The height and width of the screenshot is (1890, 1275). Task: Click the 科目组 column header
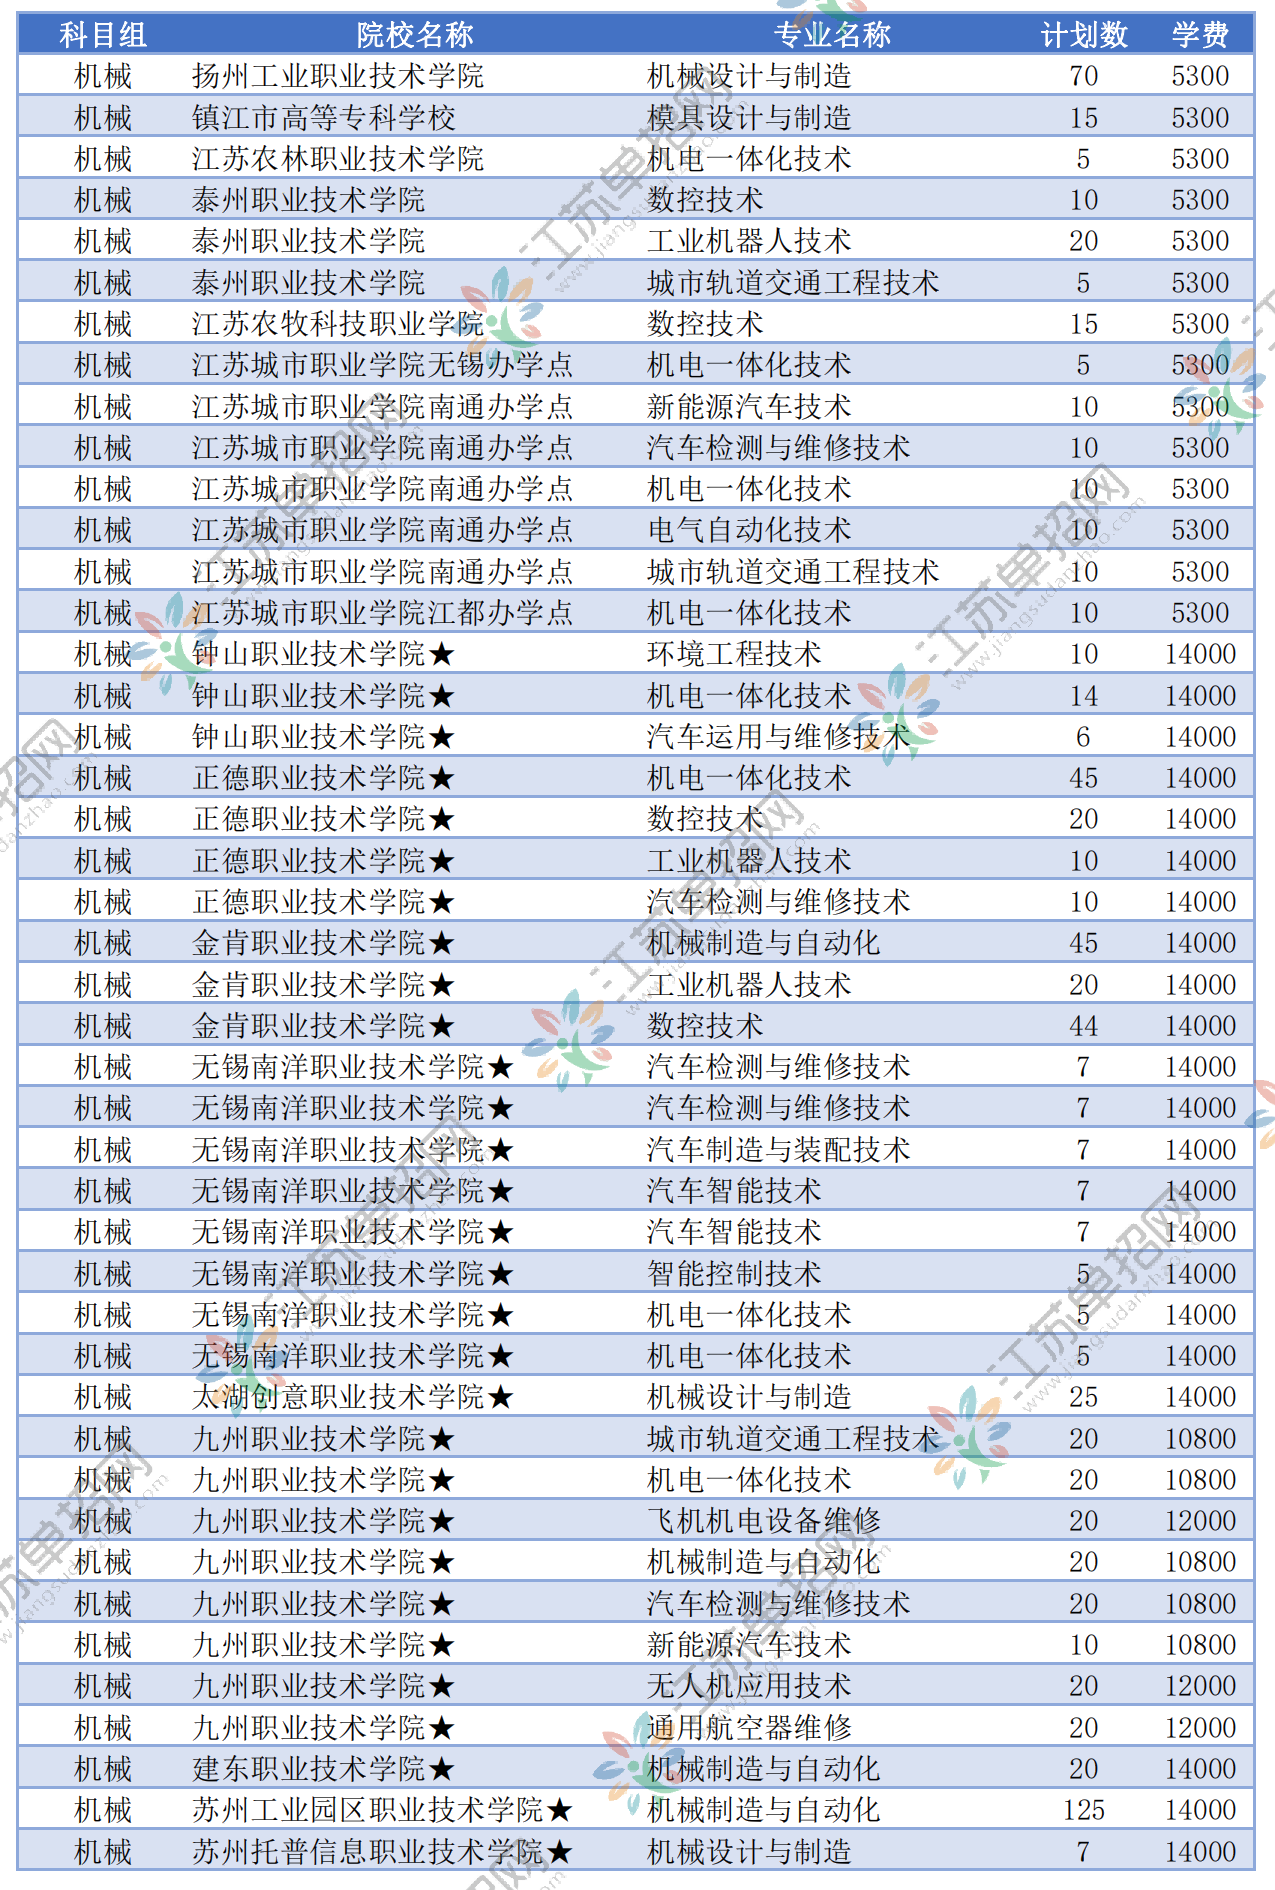pos(103,35)
